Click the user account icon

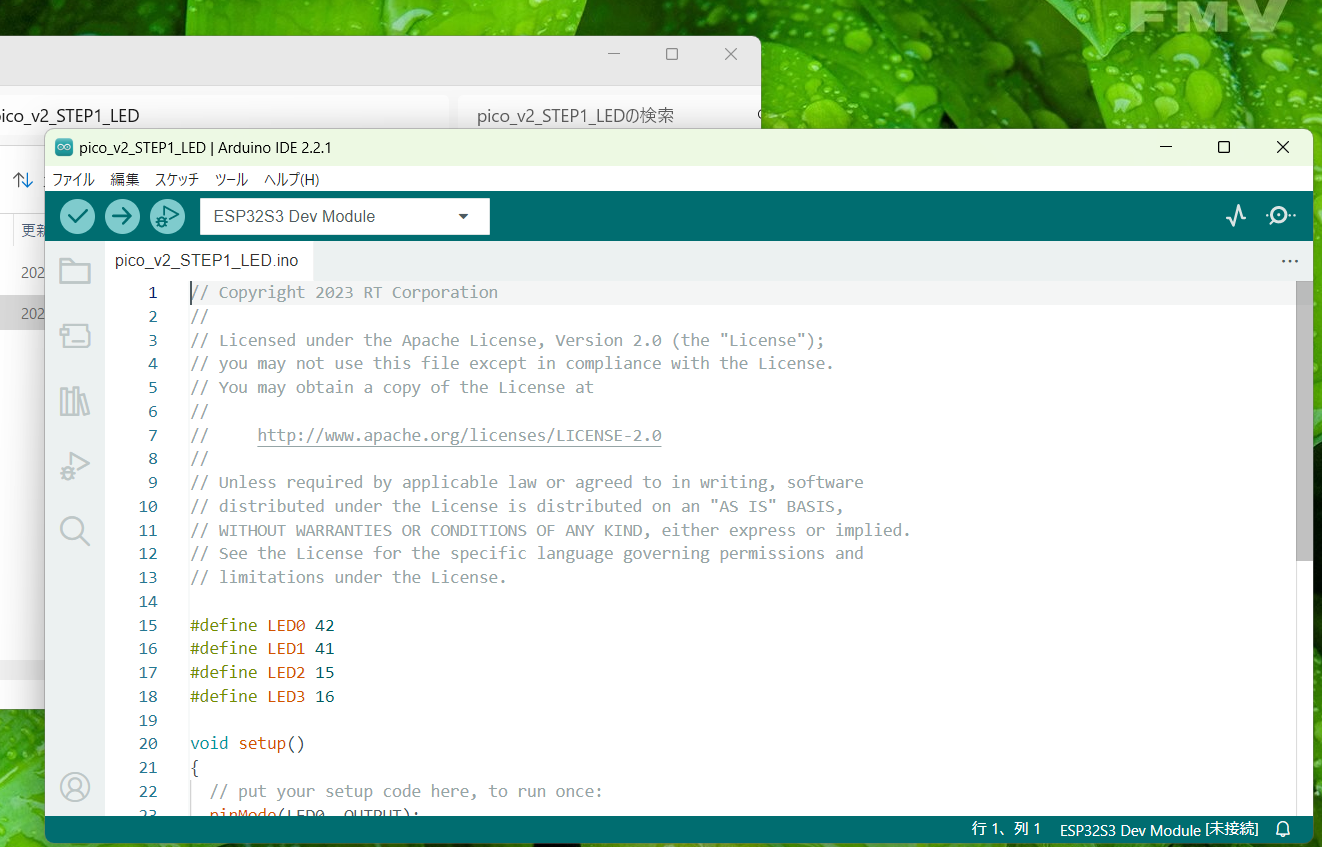tap(75, 787)
